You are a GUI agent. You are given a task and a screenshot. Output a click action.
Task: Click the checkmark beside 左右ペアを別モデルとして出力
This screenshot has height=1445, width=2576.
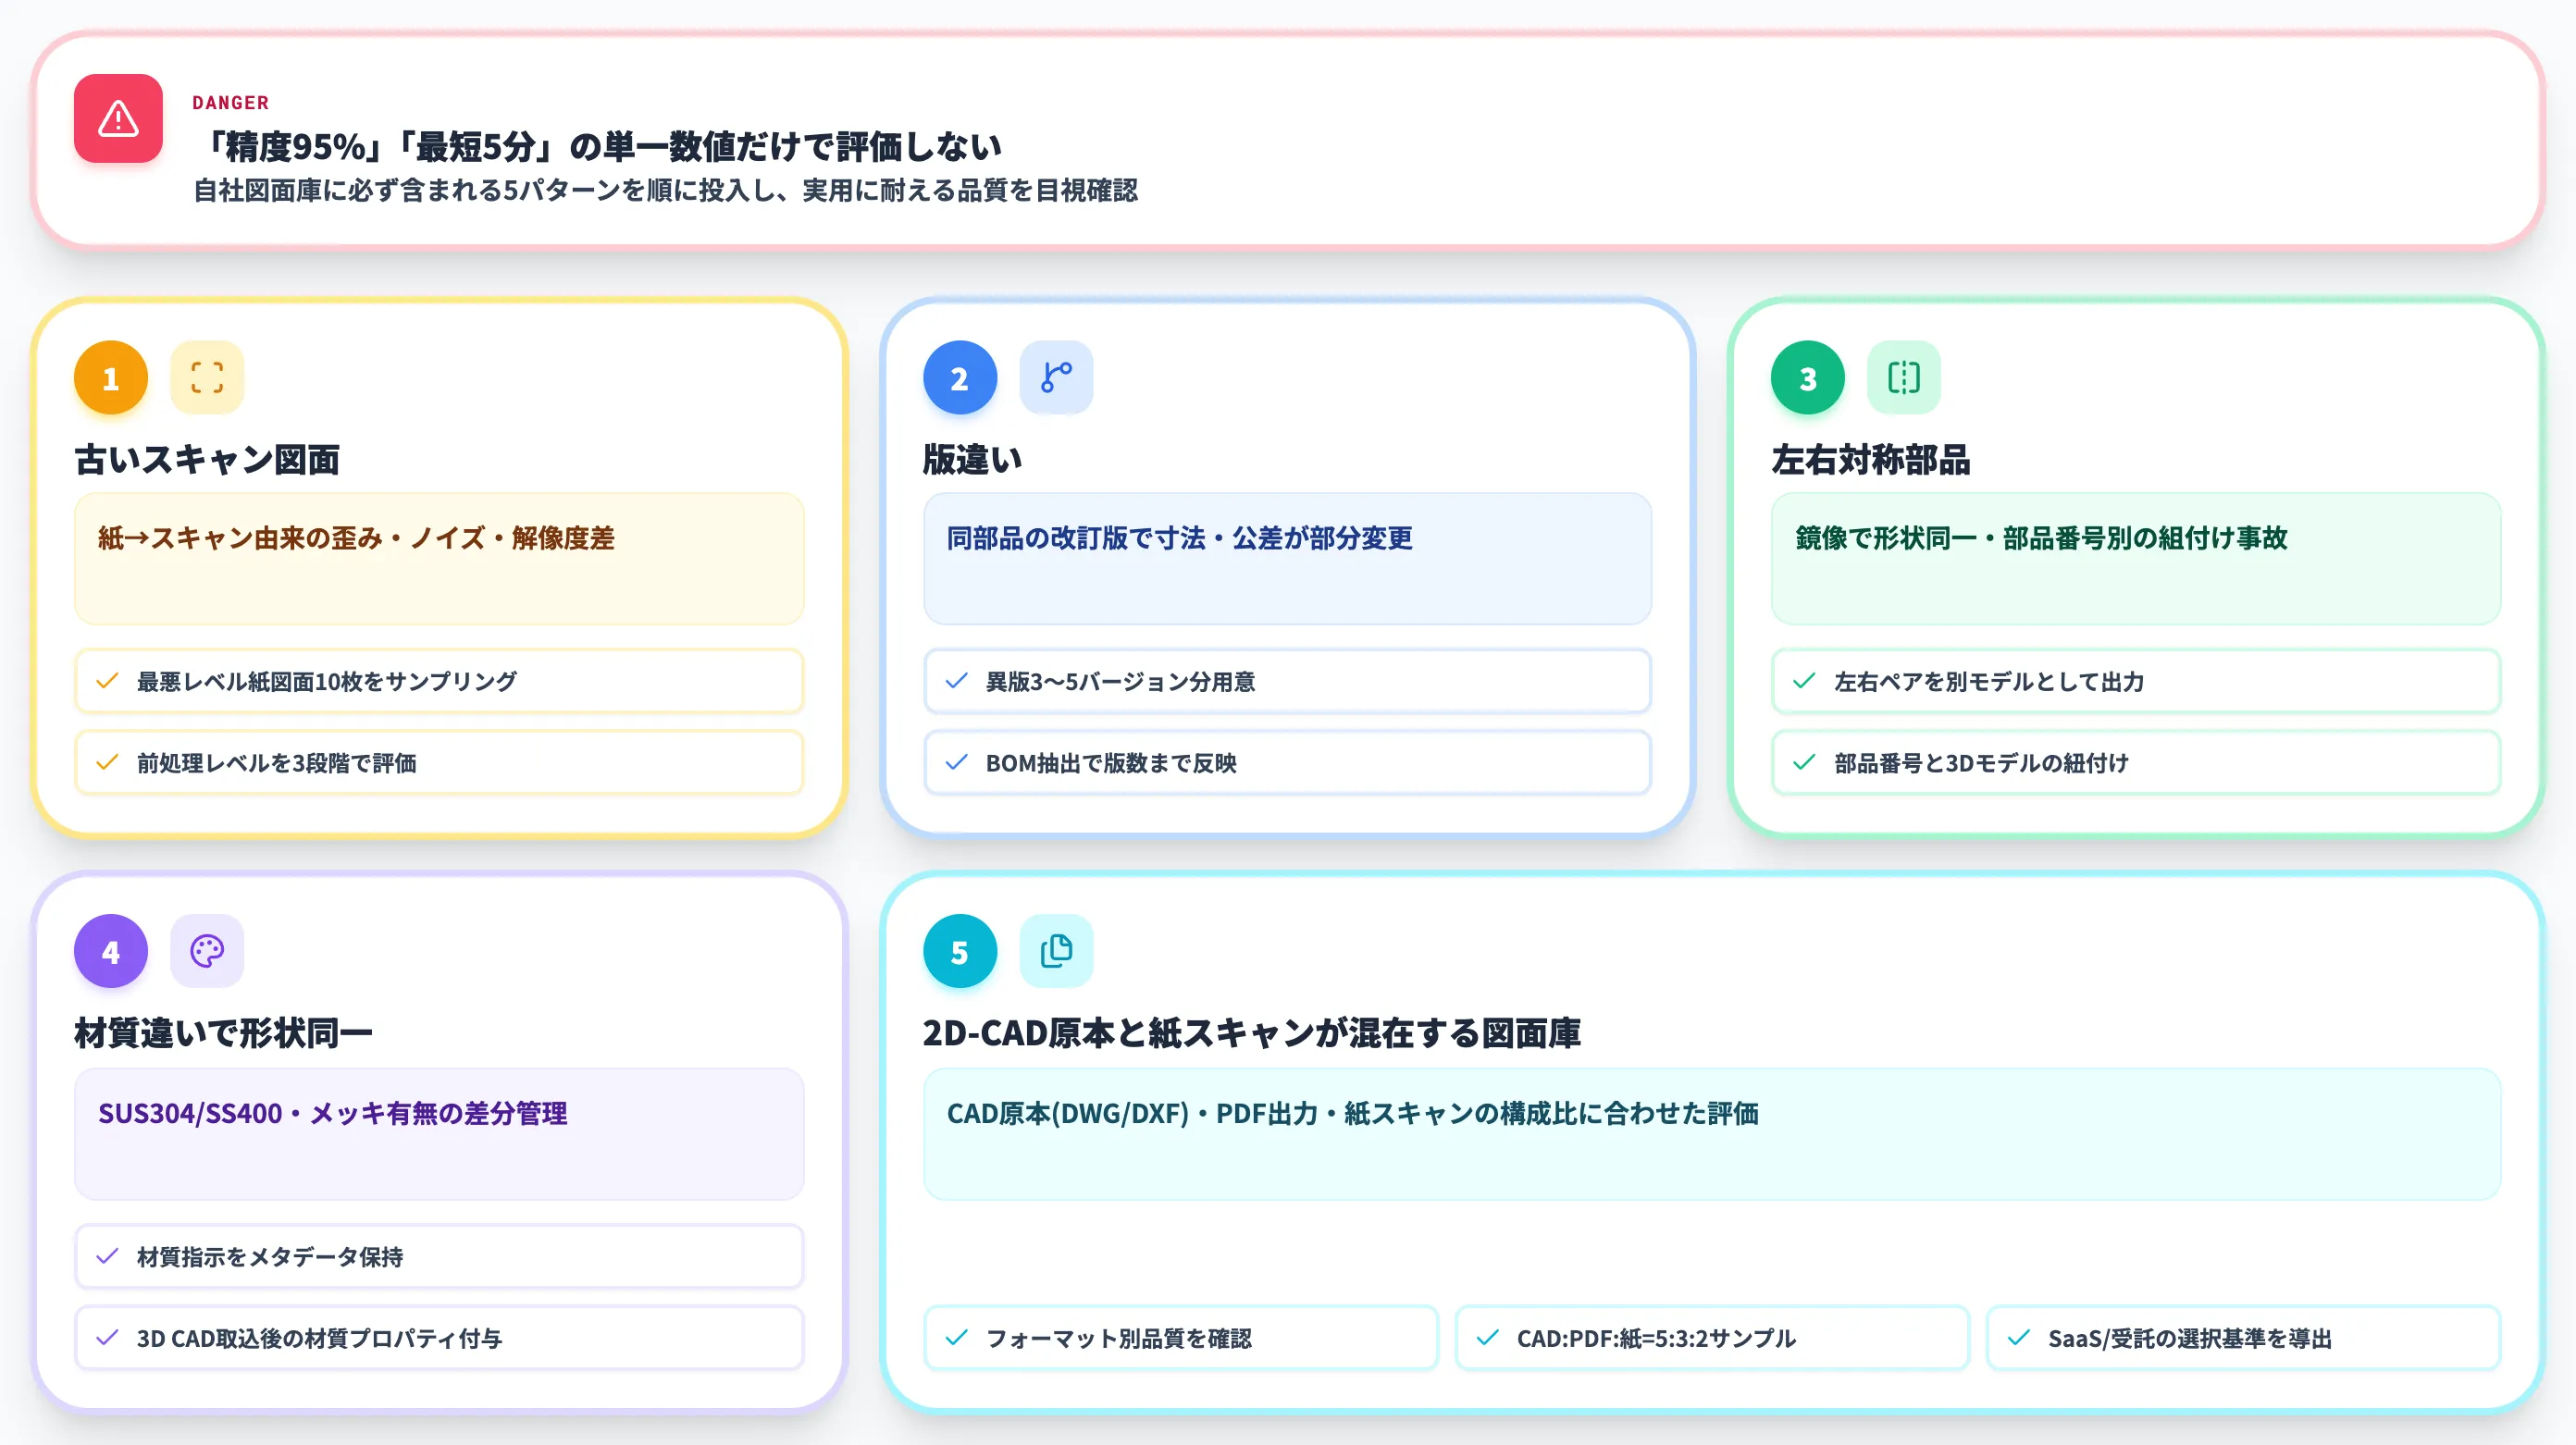tap(1804, 681)
